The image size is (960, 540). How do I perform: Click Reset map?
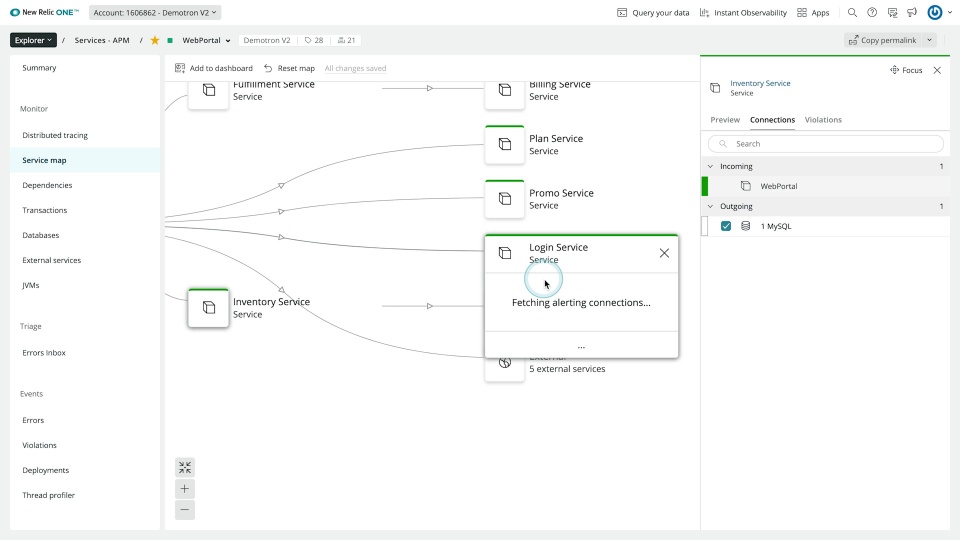coord(290,69)
